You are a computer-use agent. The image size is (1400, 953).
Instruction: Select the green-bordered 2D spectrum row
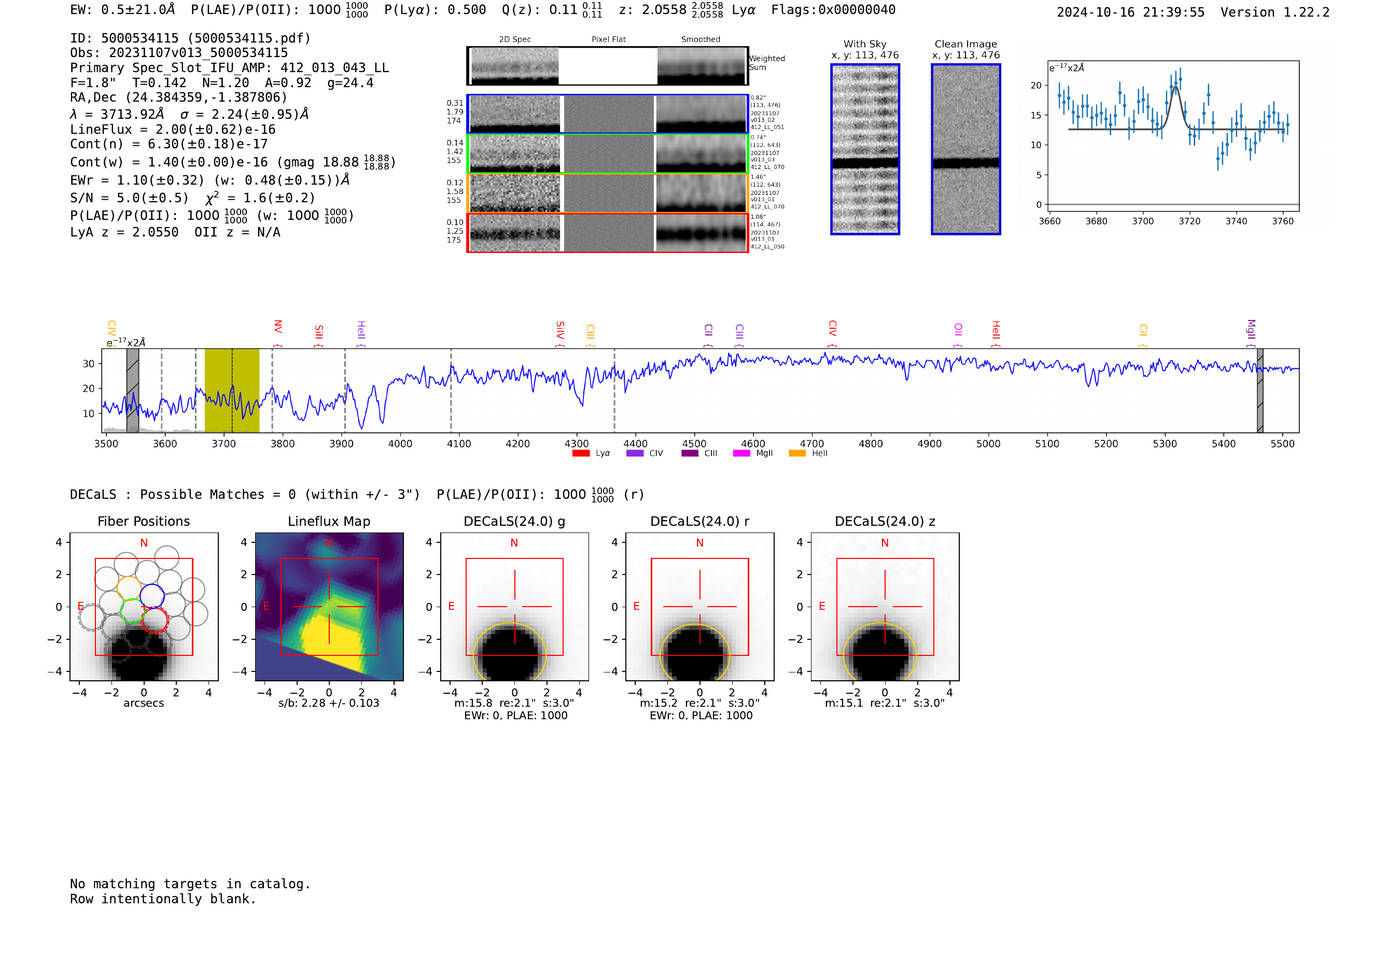tap(608, 154)
